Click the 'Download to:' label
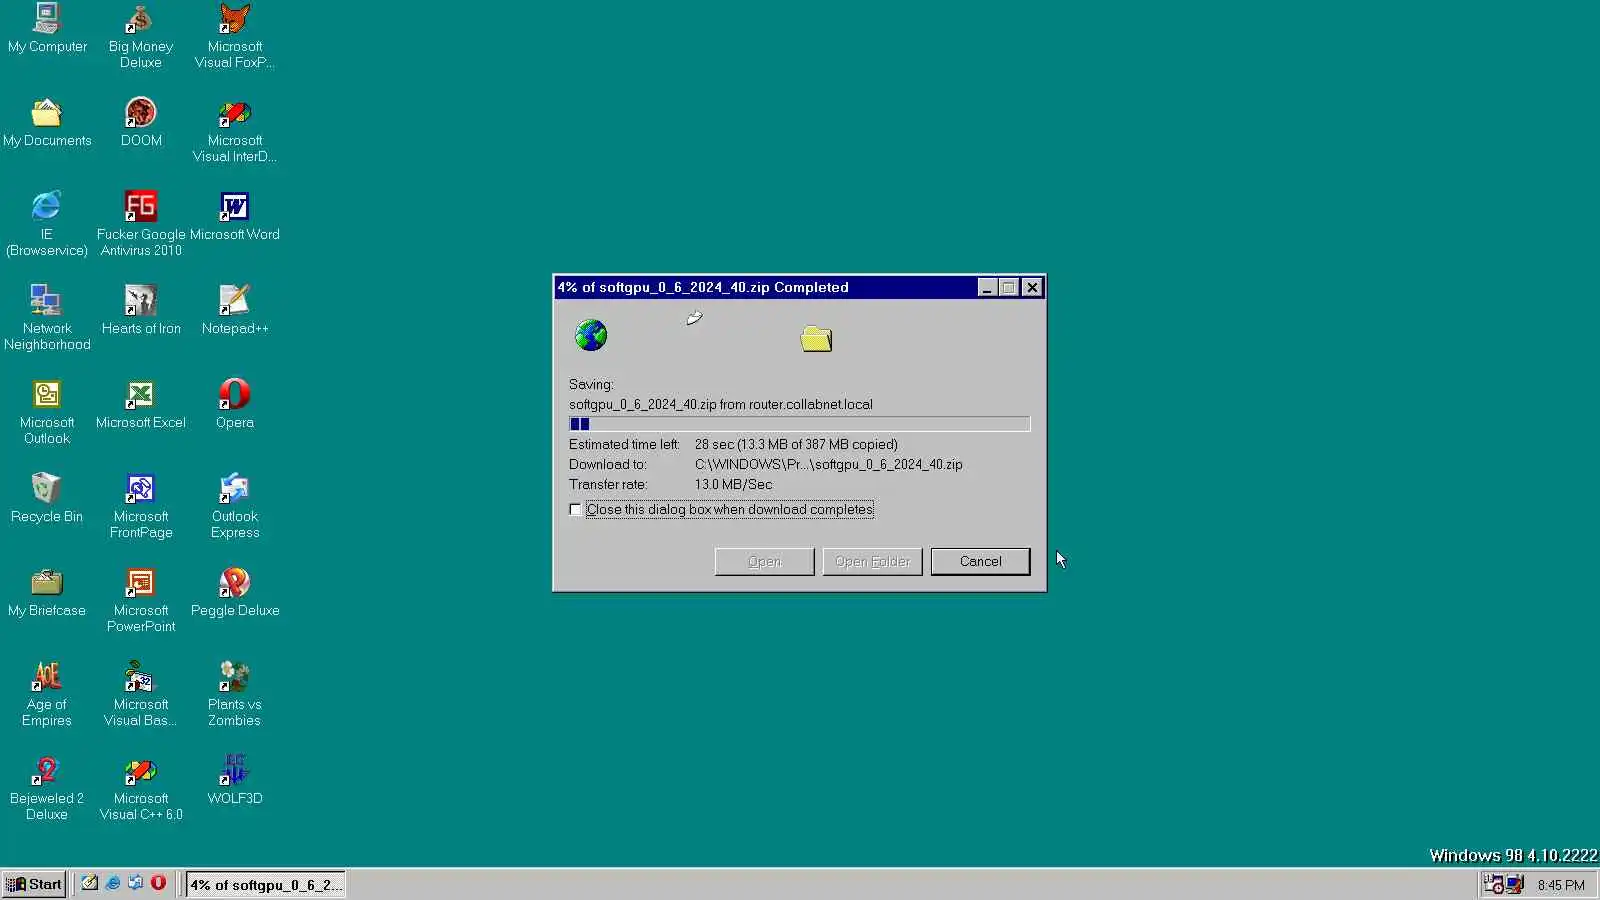The image size is (1600, 900). [608, 464]
